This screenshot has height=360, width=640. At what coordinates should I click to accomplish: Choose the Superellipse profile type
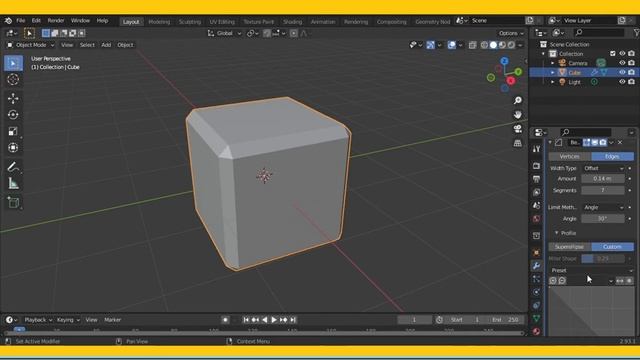click(x=570, y=247)
